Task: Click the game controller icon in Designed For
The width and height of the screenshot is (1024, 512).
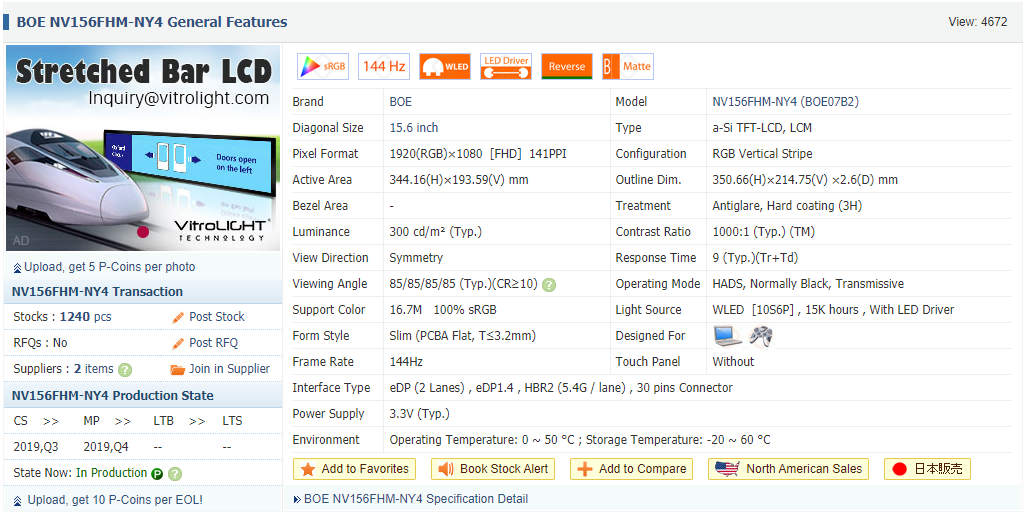Action: pyautogui.click(x=760, y=336)
